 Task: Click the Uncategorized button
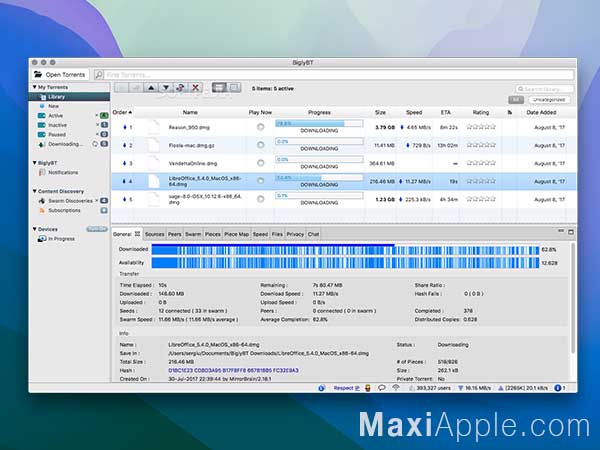549,99
